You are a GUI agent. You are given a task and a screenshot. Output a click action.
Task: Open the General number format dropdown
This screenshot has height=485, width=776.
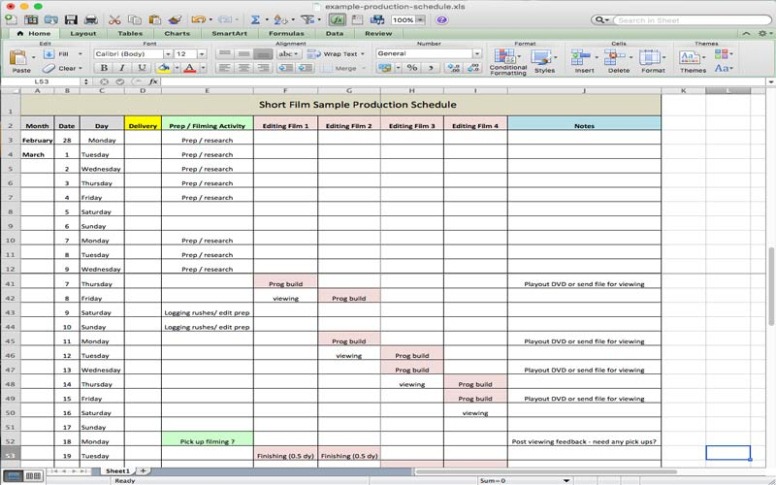point(428,54)
